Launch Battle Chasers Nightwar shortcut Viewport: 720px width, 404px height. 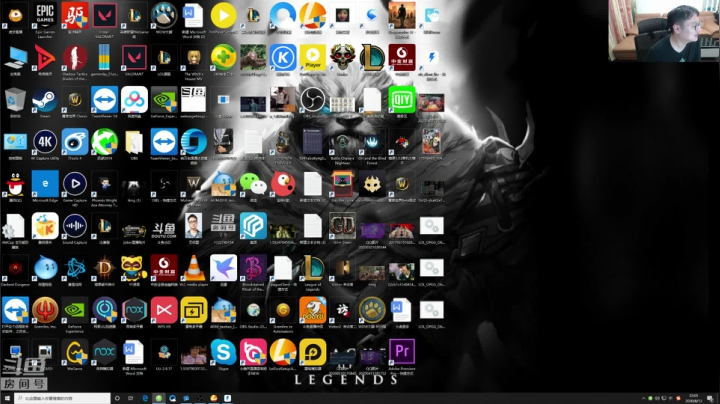[343, 142]
